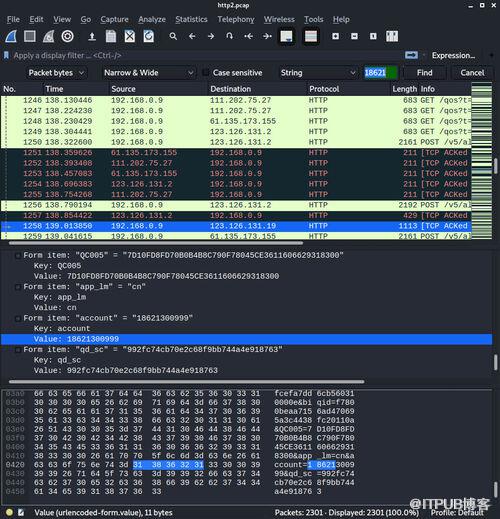Collapse the app_lm form item
The image size is (500, 519).
[17, 287]
